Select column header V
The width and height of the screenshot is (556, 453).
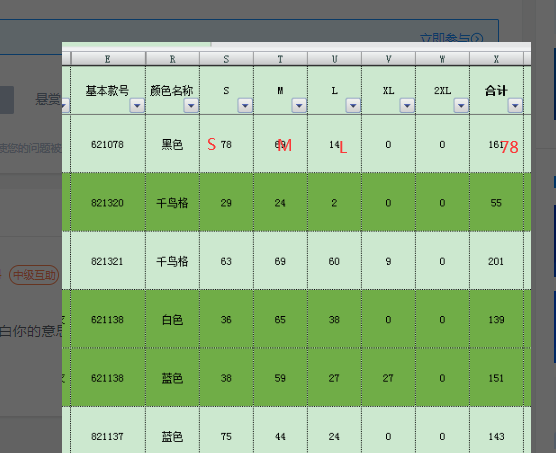click(x=388, y=59)
